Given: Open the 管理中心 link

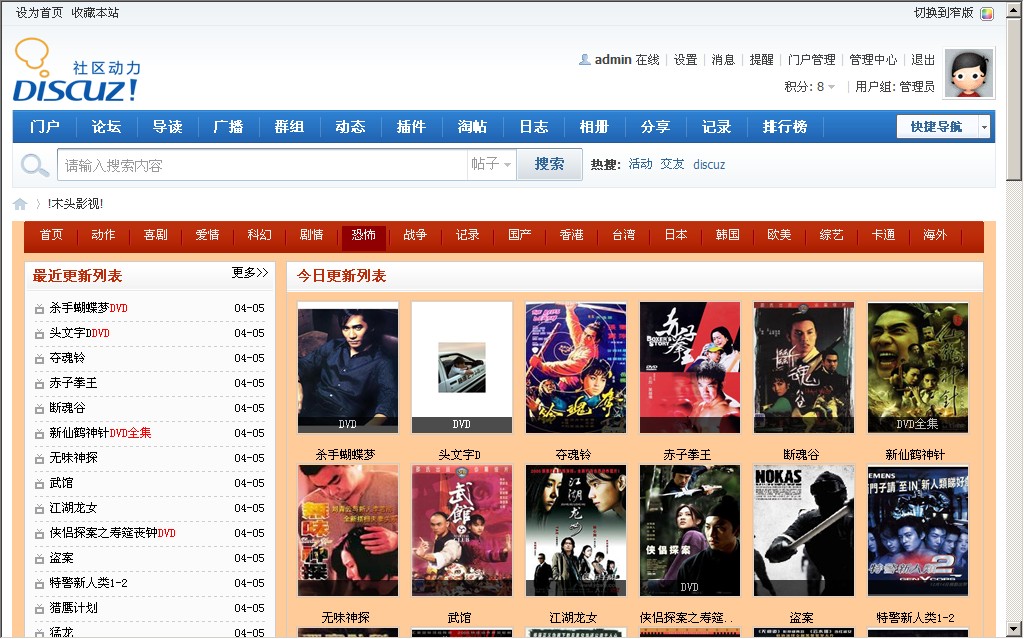Looking at the screenshot, I should (873, 60).
